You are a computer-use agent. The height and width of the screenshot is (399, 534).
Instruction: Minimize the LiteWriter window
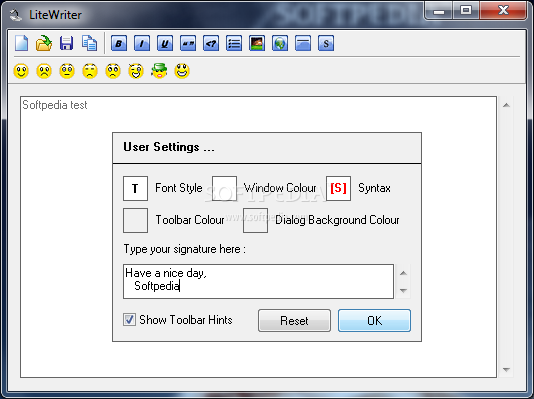click(x=439, y=11)
